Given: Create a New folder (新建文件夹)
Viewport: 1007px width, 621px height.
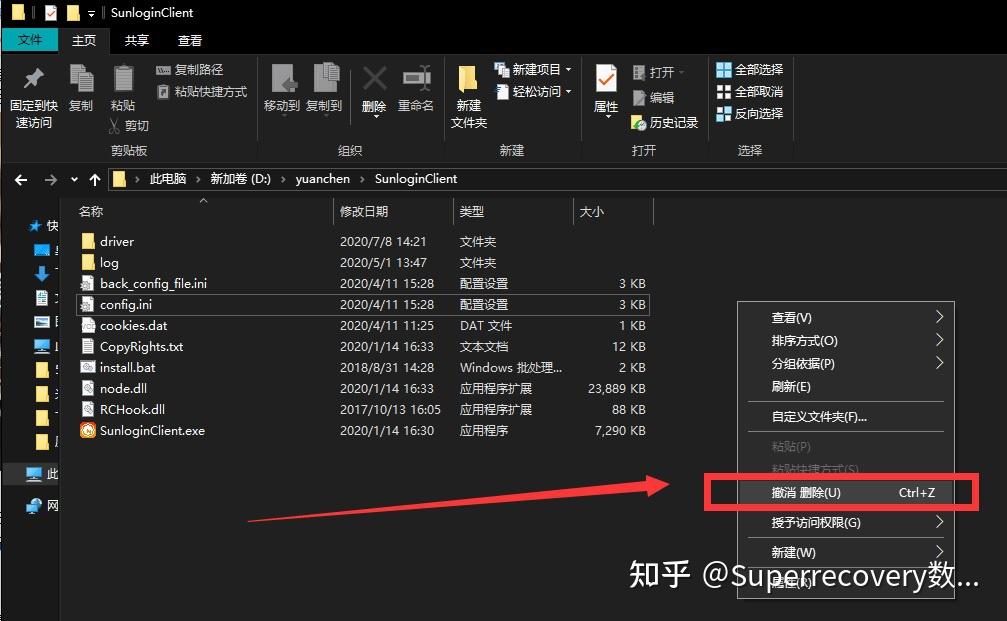Looking at the screenshot, I should coord(469,96).
